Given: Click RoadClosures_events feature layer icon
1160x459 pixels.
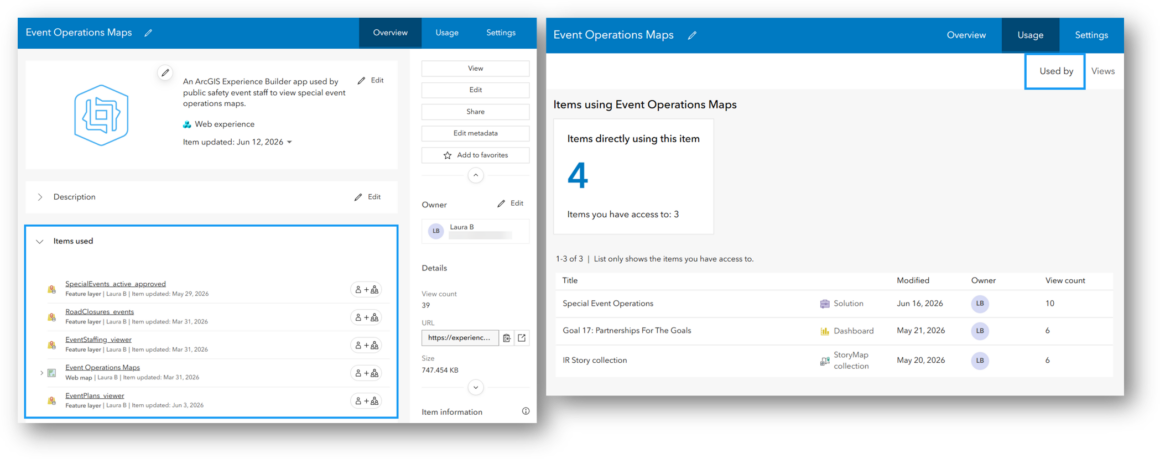Looking at the screenshot, I should pos(52,317).
